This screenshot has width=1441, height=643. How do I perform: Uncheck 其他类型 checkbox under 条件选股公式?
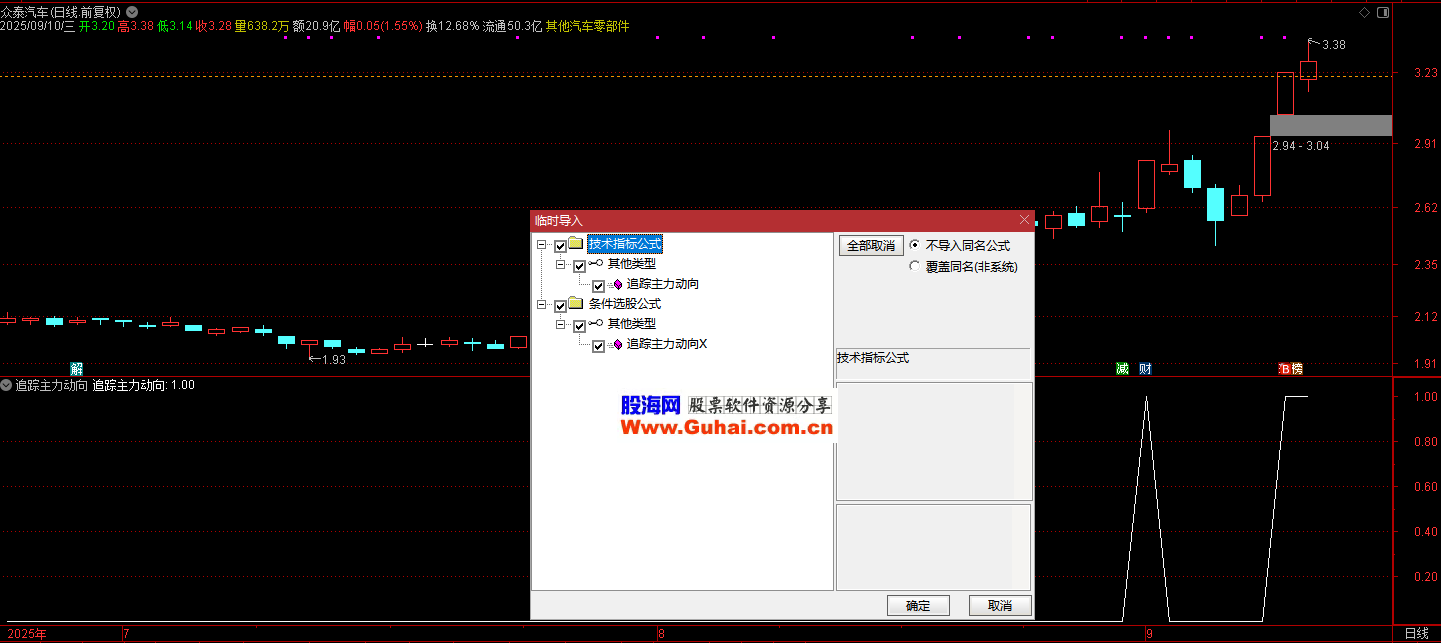click(x=579, y=326)
